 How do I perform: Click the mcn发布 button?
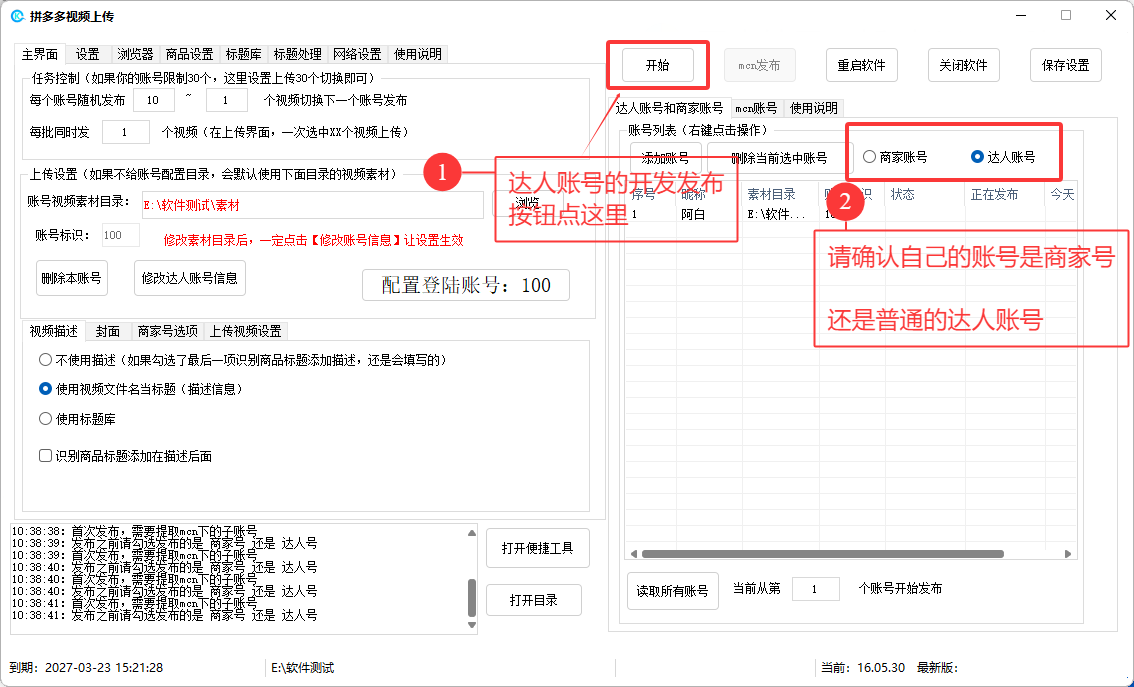click(x=759, y=65)
